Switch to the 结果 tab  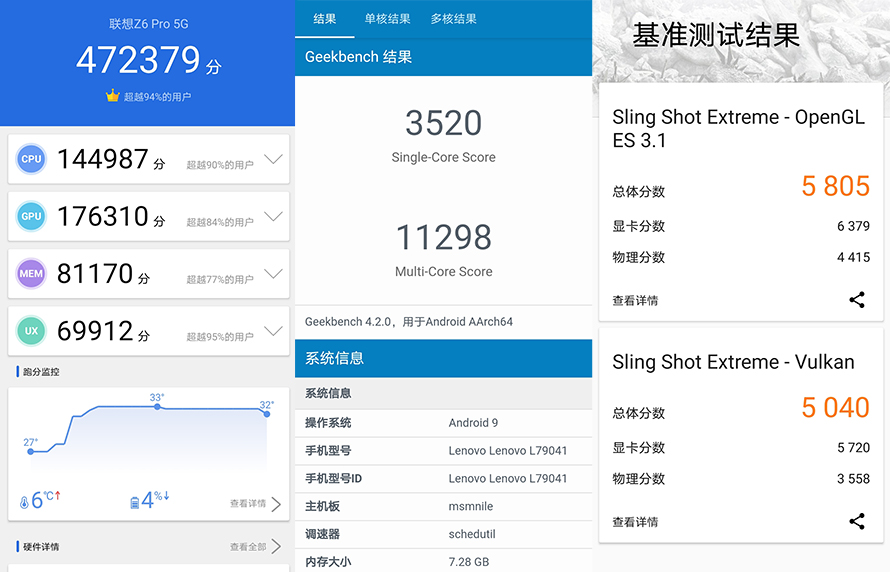point(325,19)
